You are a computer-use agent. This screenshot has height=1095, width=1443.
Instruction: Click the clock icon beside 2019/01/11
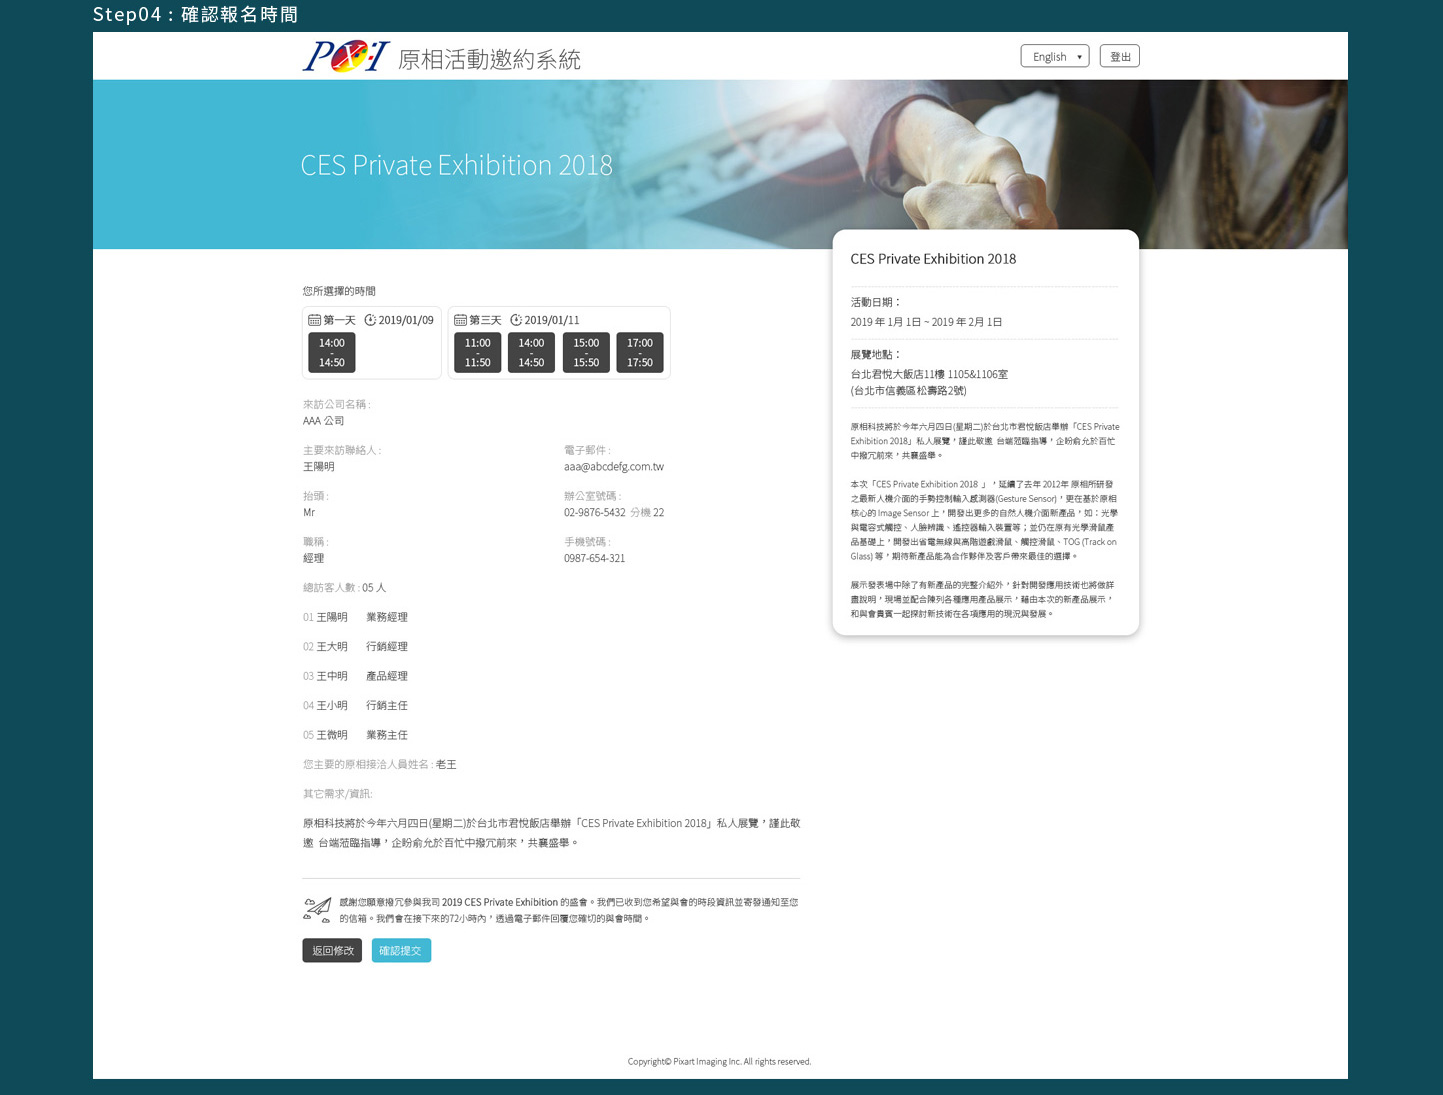pos(516,320)
